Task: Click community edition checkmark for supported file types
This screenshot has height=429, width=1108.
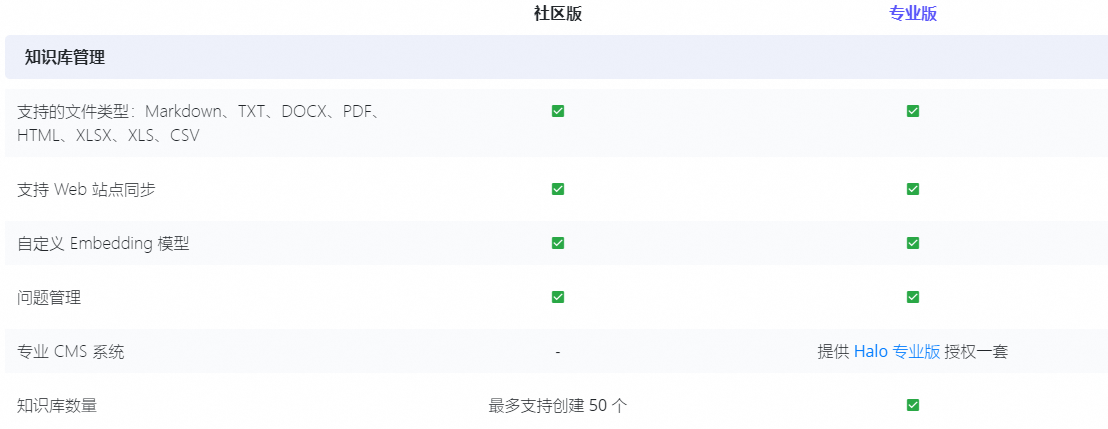Action: (x=558, y=111)
